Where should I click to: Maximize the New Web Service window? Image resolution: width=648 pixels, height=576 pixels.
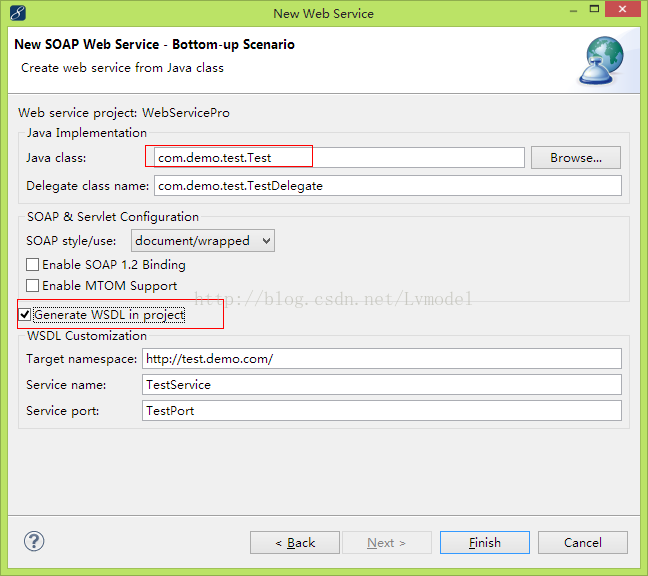[x=594, y=10]
